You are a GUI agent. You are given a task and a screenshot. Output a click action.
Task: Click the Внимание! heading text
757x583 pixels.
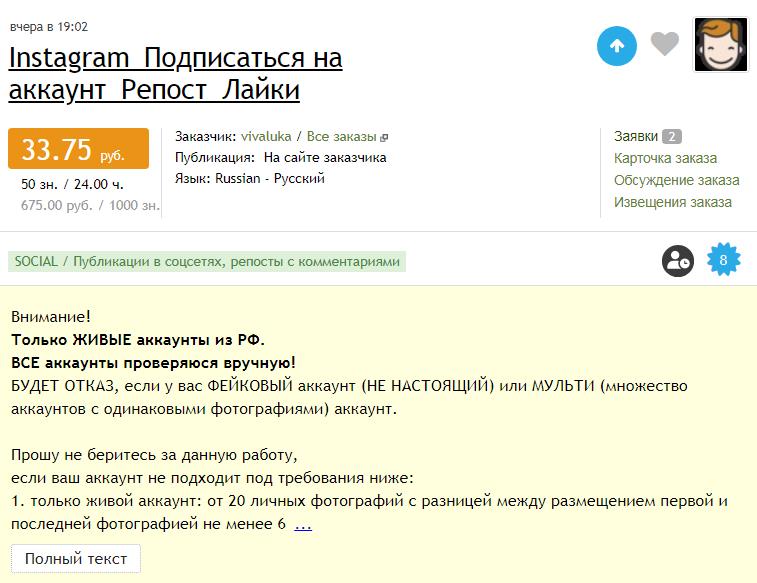(x=51, y=317)
